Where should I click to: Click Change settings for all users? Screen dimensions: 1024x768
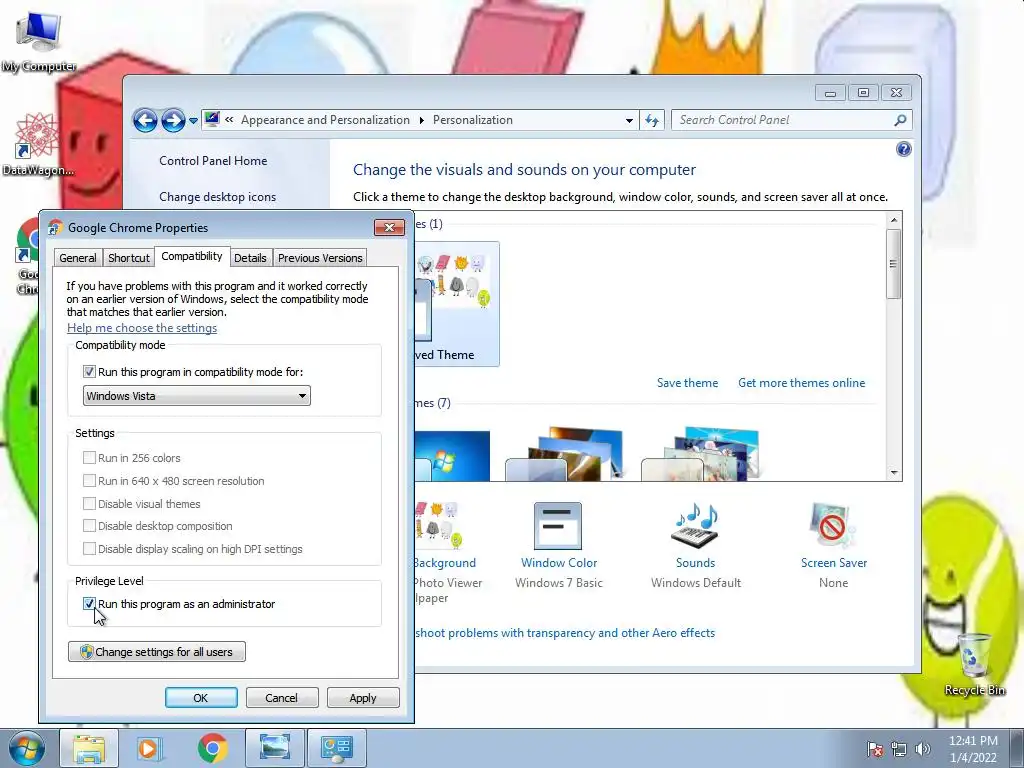(157, 652)
